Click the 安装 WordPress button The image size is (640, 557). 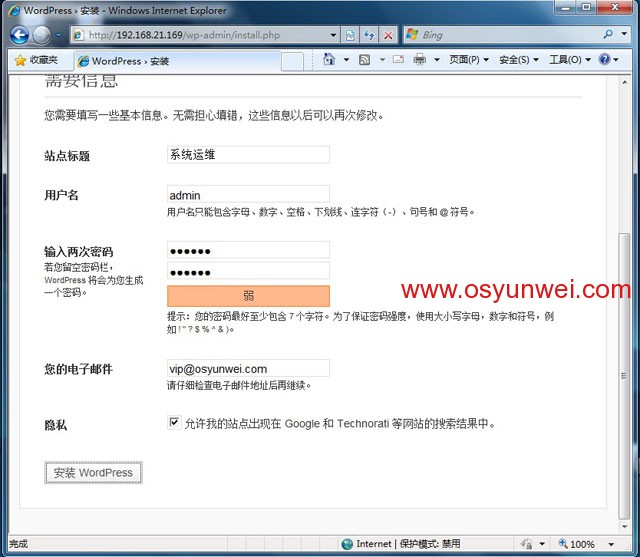tap(93, 473)
